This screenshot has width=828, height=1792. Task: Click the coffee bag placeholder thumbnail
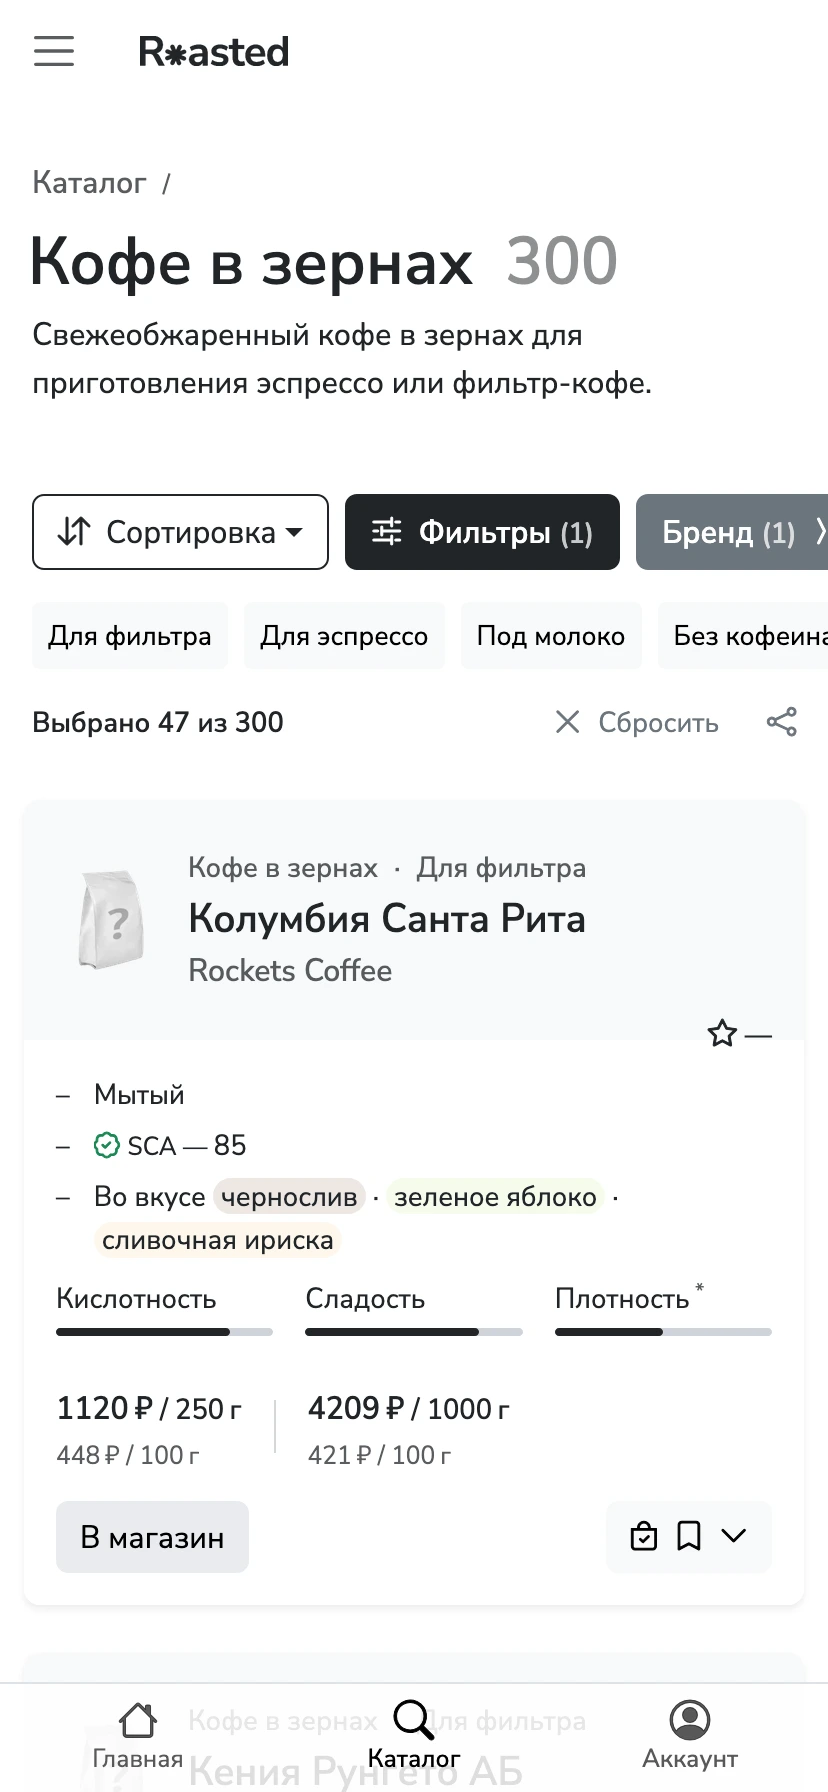point(111,920)
